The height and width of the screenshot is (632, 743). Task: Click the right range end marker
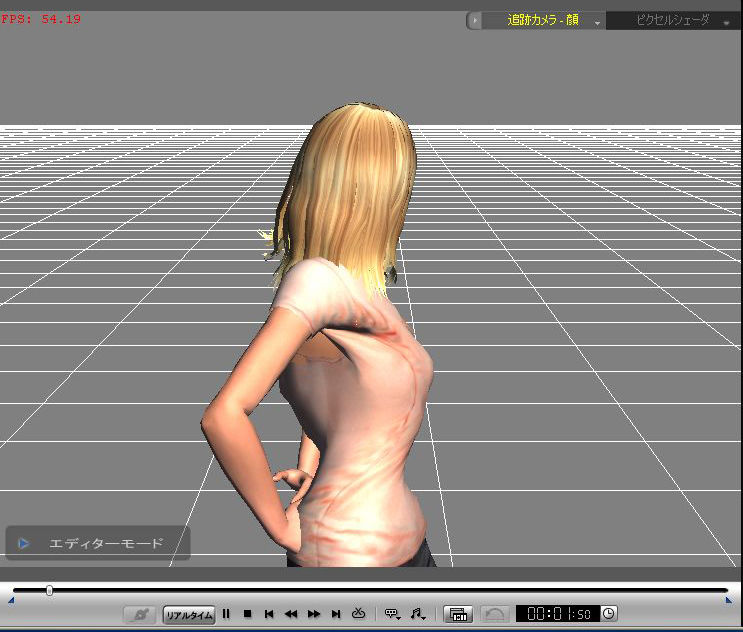(x=729, y=601)
